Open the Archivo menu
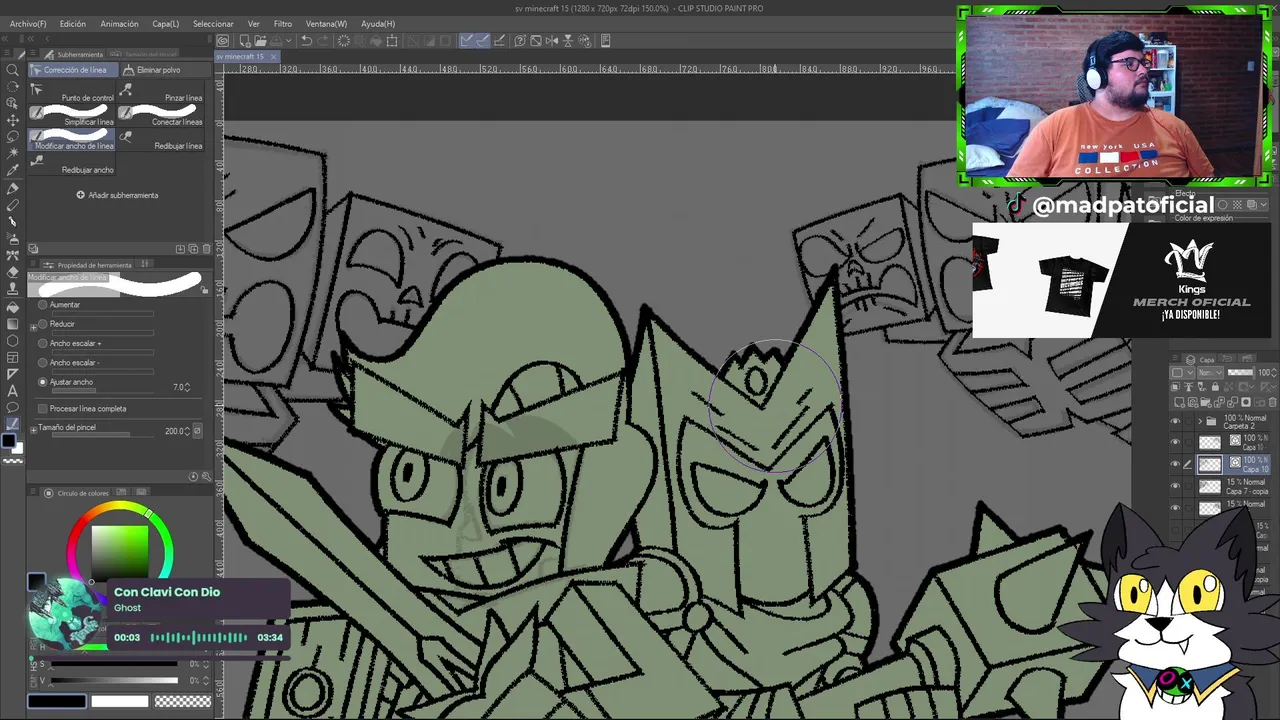 tap(28, 23)
